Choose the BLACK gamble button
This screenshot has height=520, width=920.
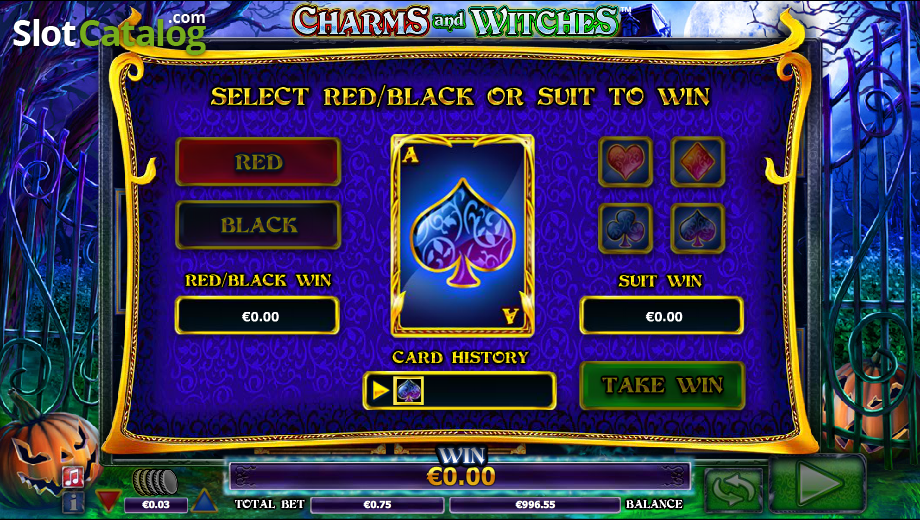coord(258,225)
